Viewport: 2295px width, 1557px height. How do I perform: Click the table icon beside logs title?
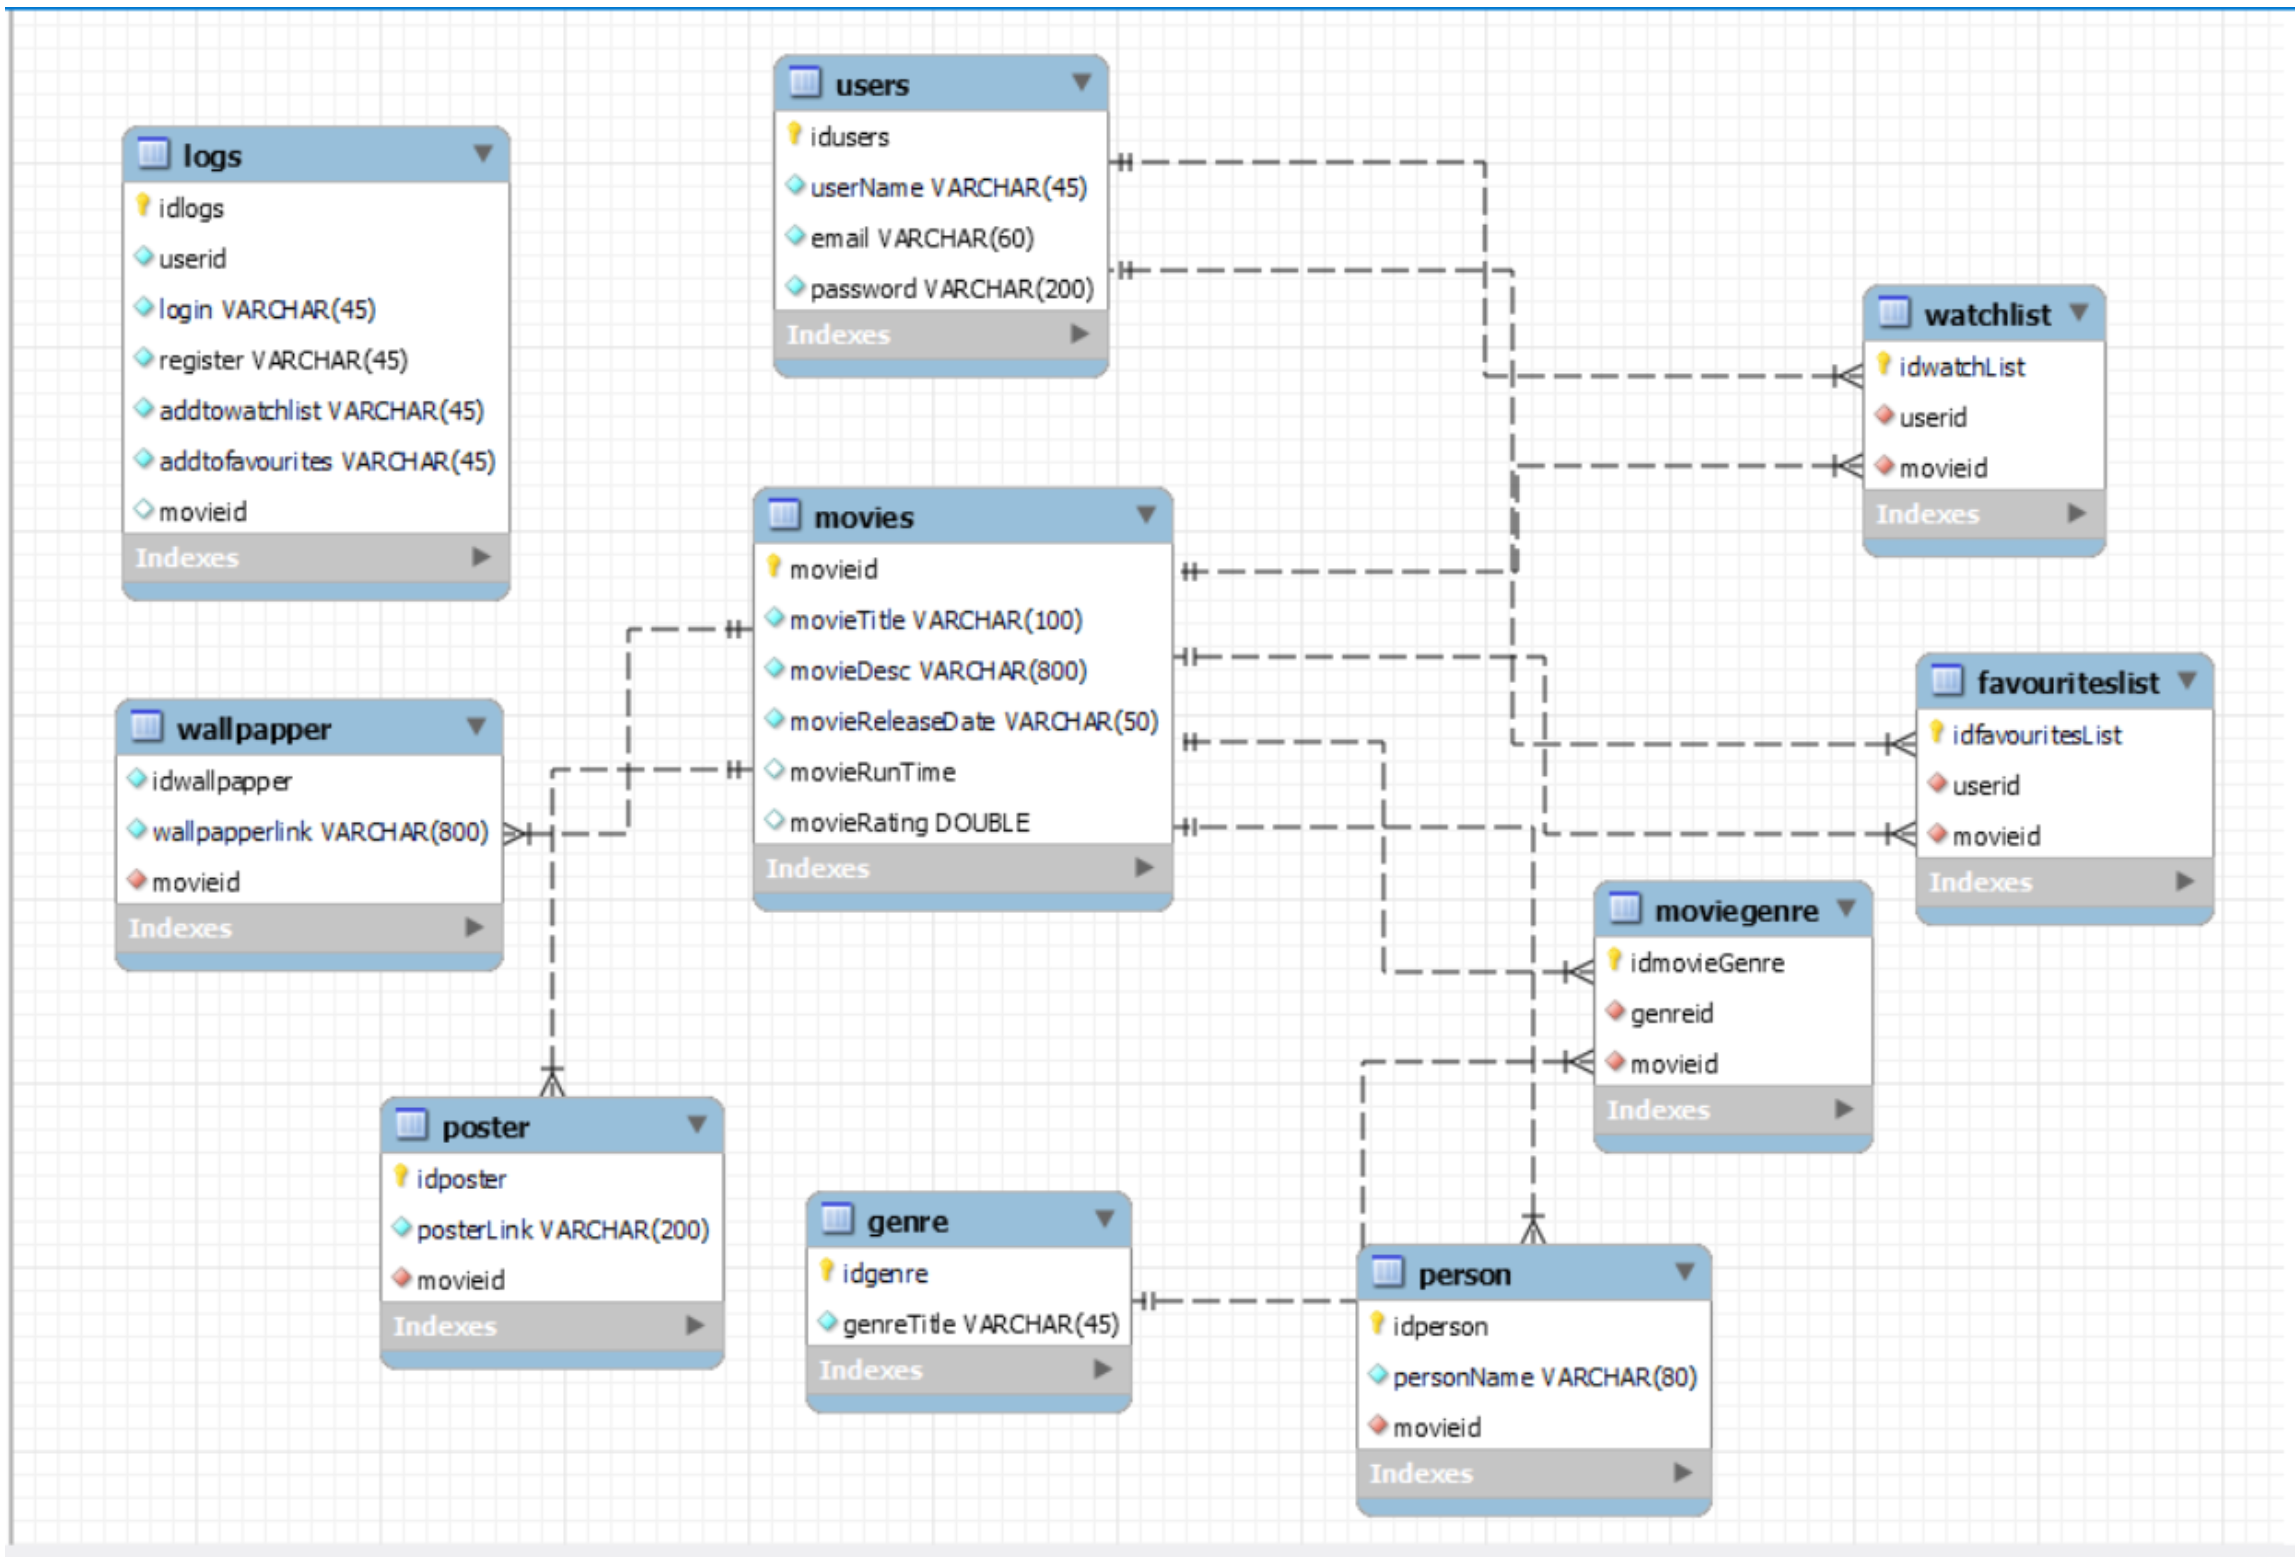153,153
